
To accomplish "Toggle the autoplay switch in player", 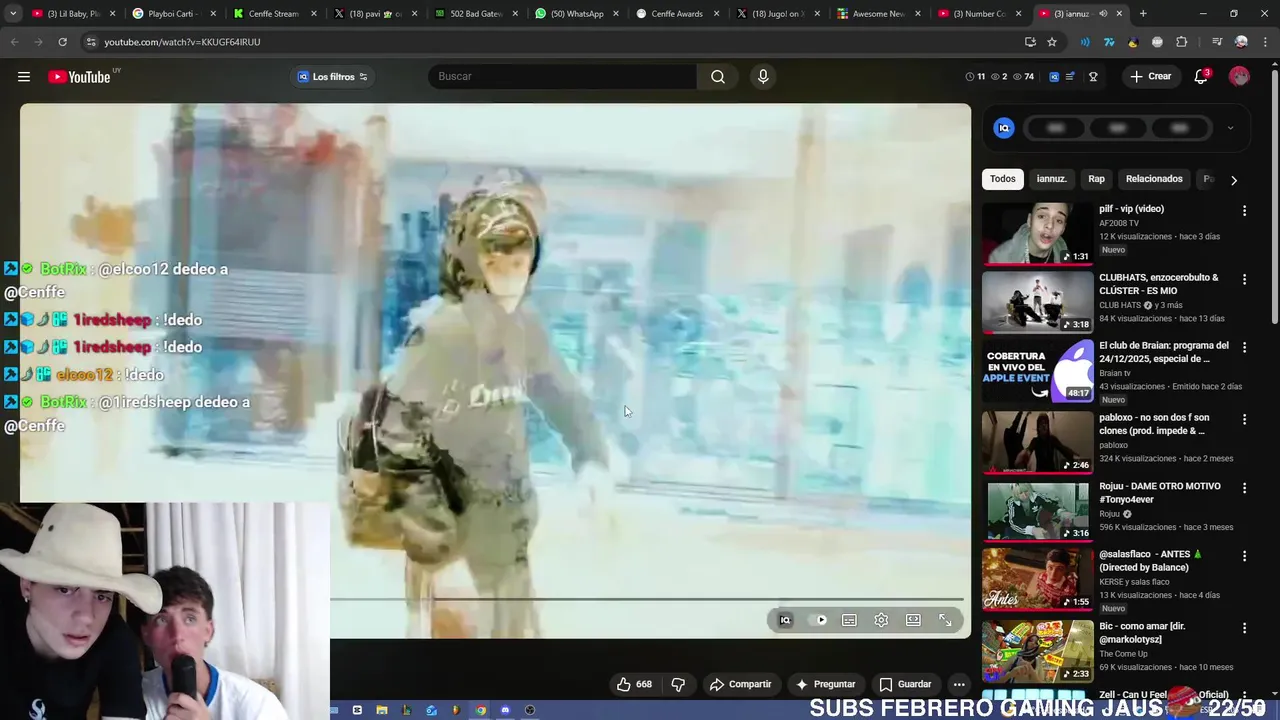I will 819,620.
